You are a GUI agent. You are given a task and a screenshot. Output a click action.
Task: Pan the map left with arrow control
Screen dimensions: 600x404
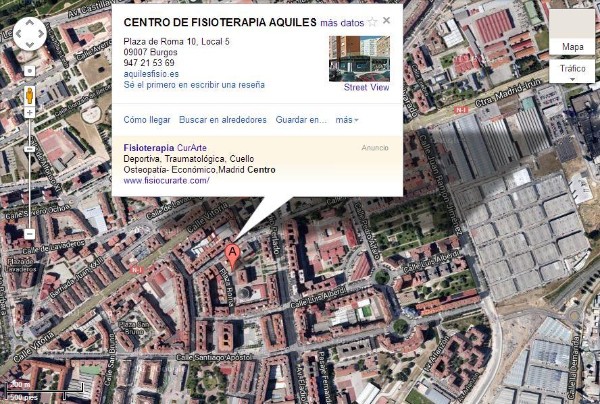19,34
